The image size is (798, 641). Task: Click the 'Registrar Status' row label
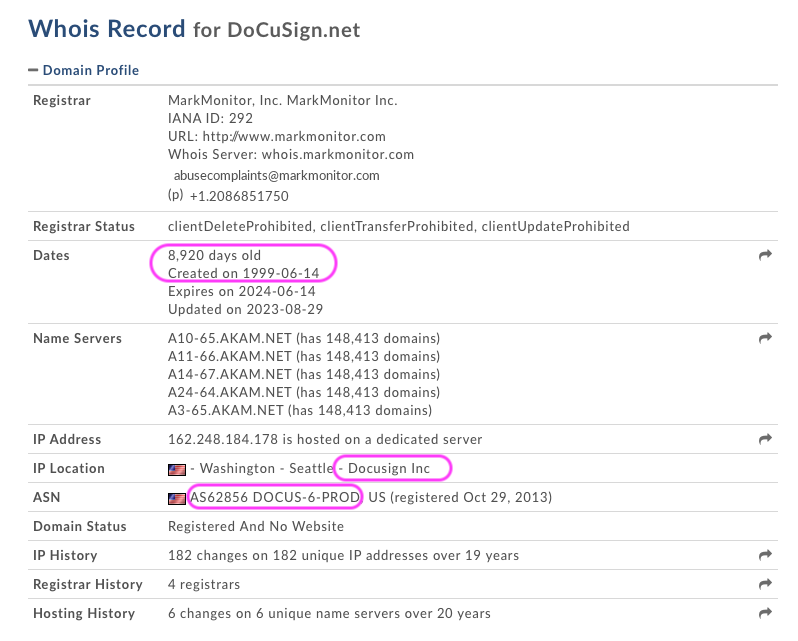[x=84, y=226]
